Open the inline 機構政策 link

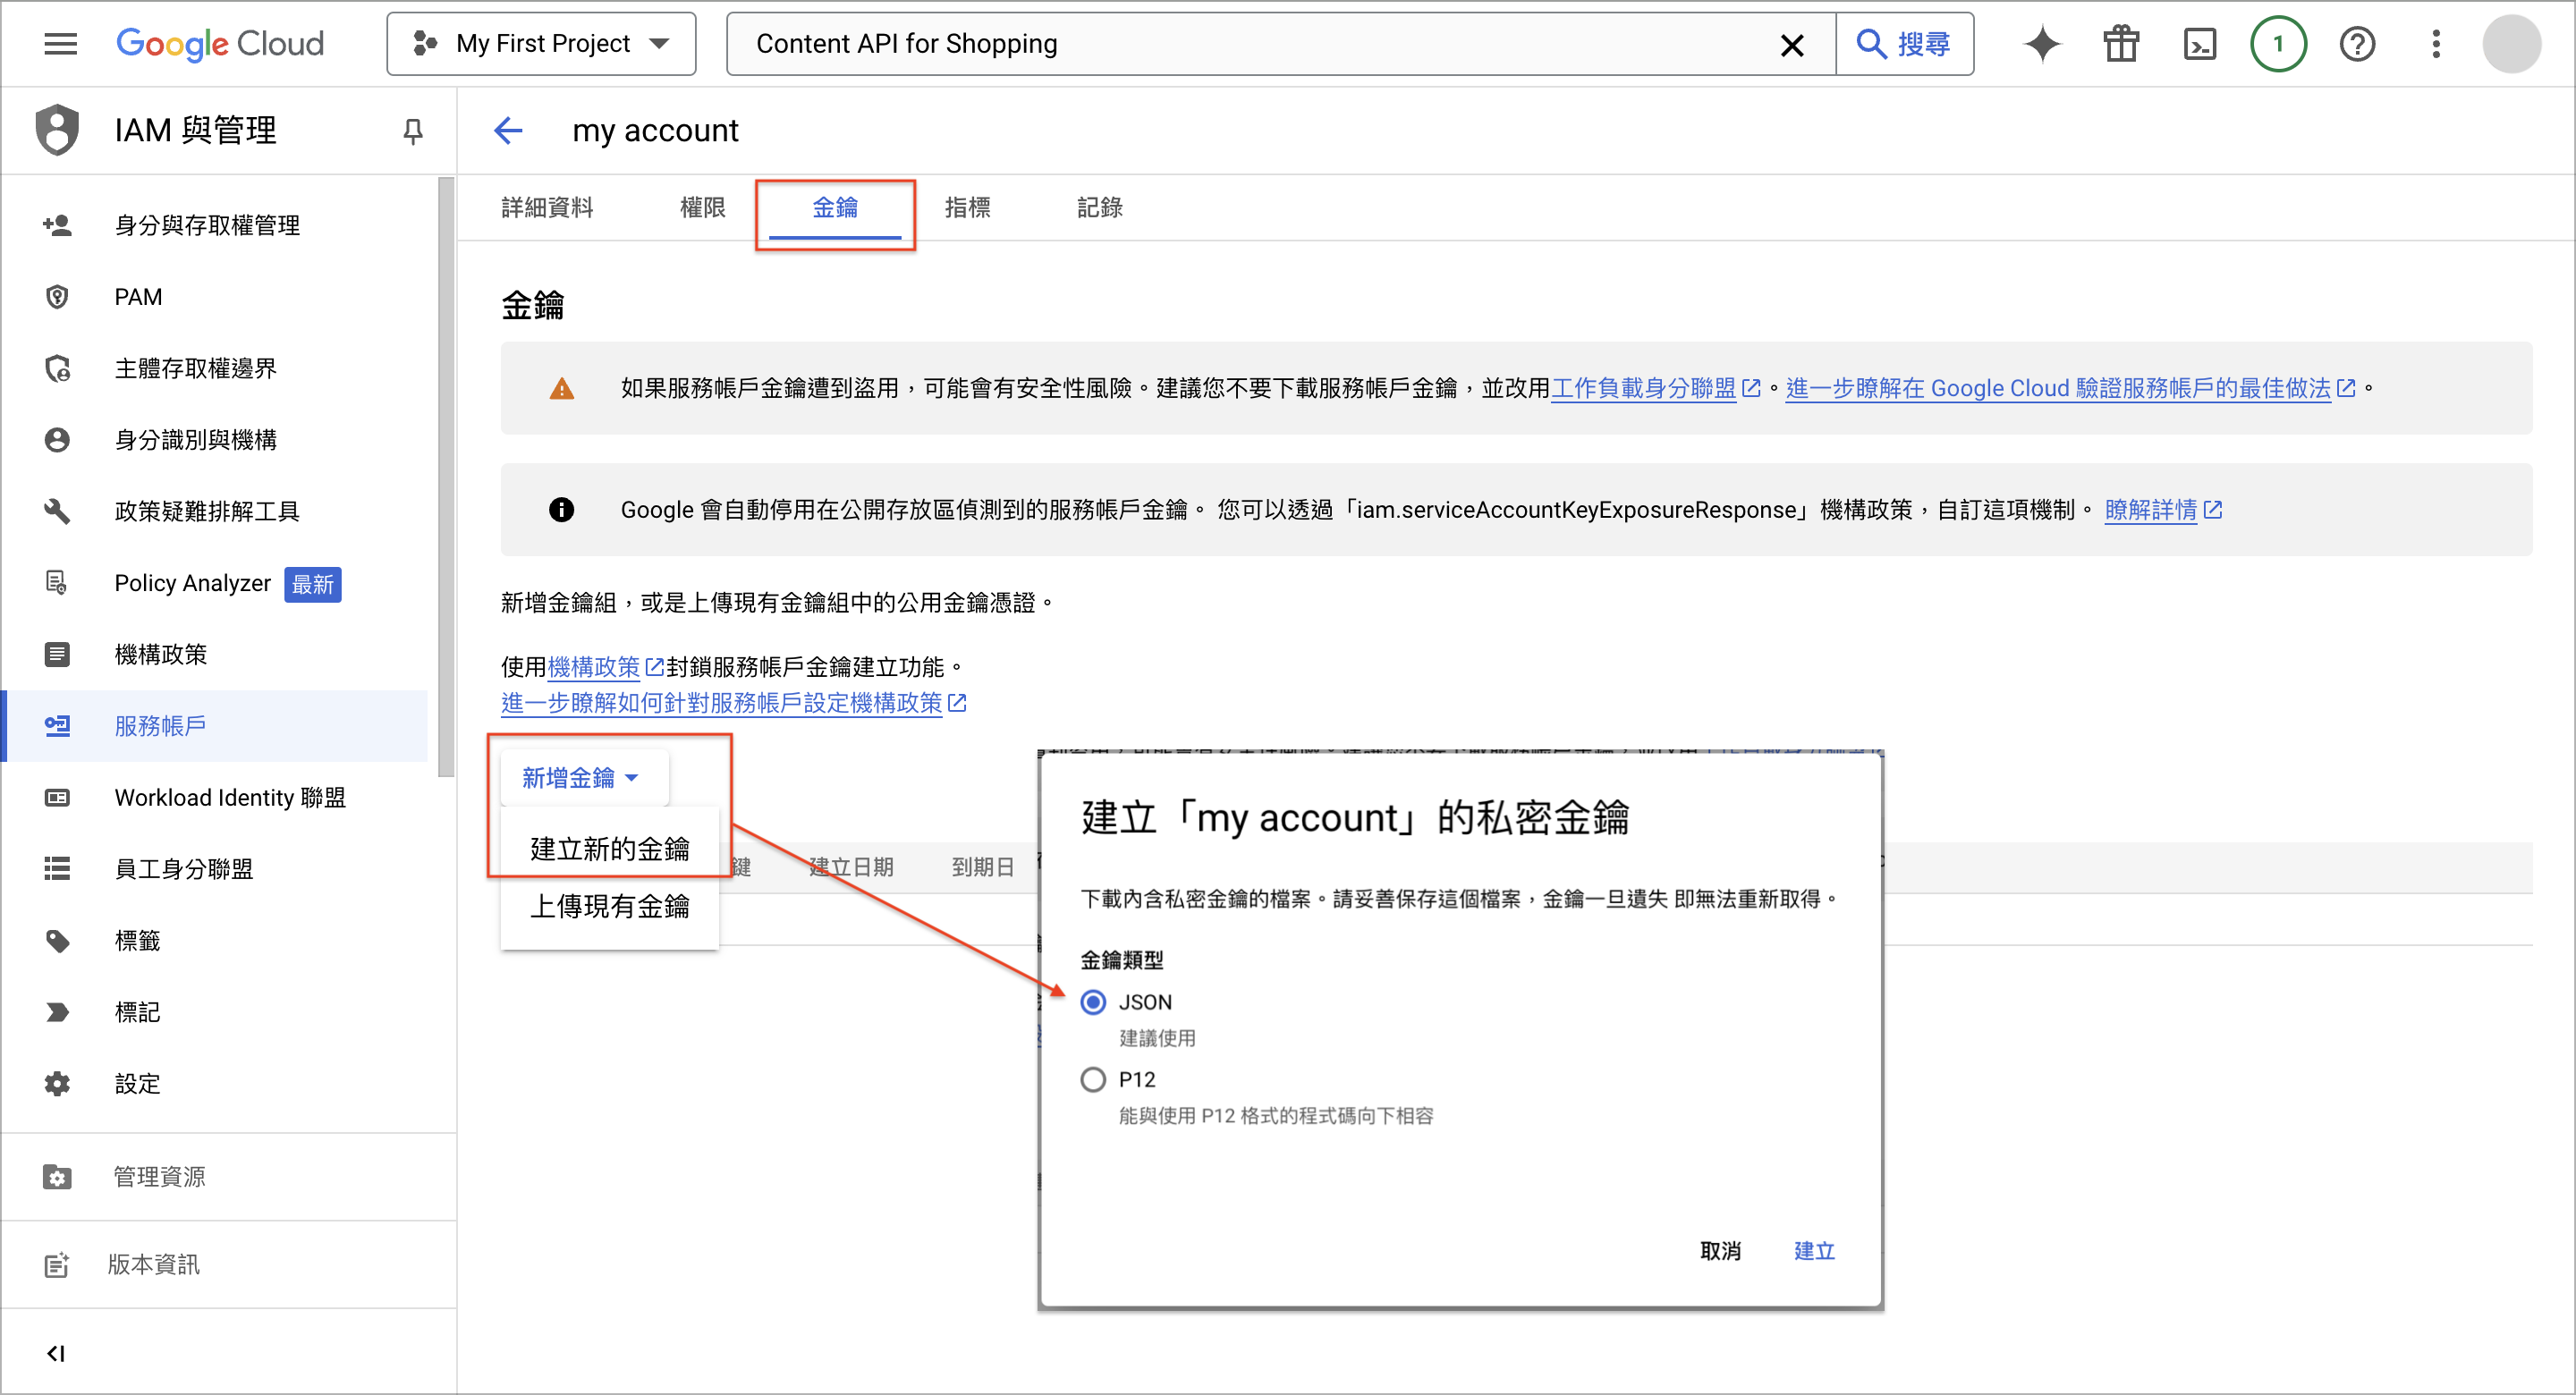[x=605, y=667]
